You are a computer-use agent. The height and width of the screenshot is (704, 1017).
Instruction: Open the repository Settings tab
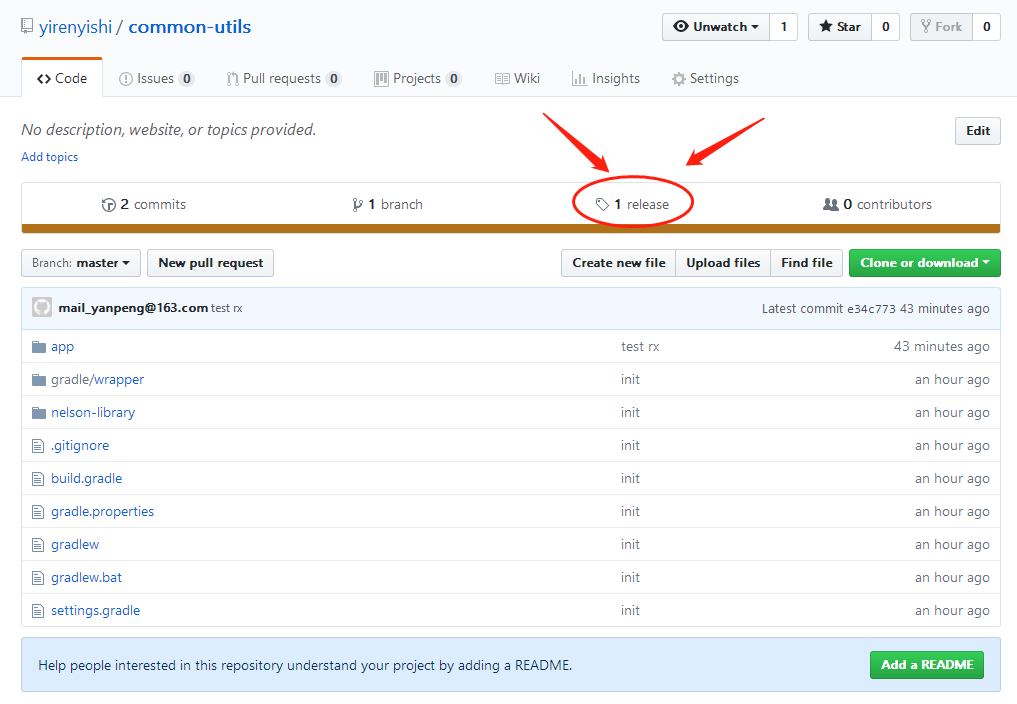706,79
